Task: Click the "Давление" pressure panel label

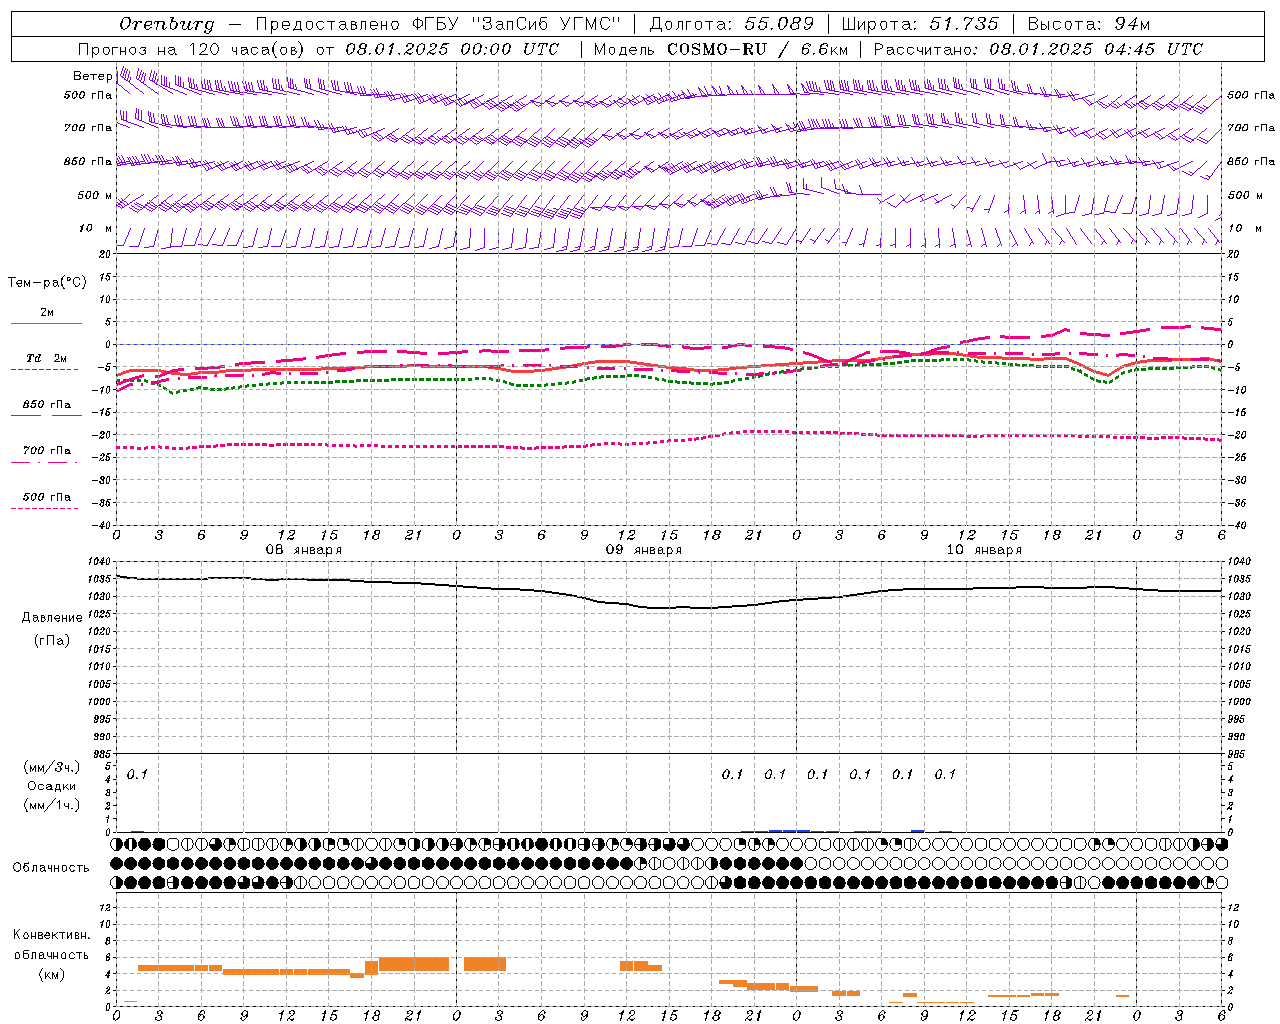Action: pos(52,618)
